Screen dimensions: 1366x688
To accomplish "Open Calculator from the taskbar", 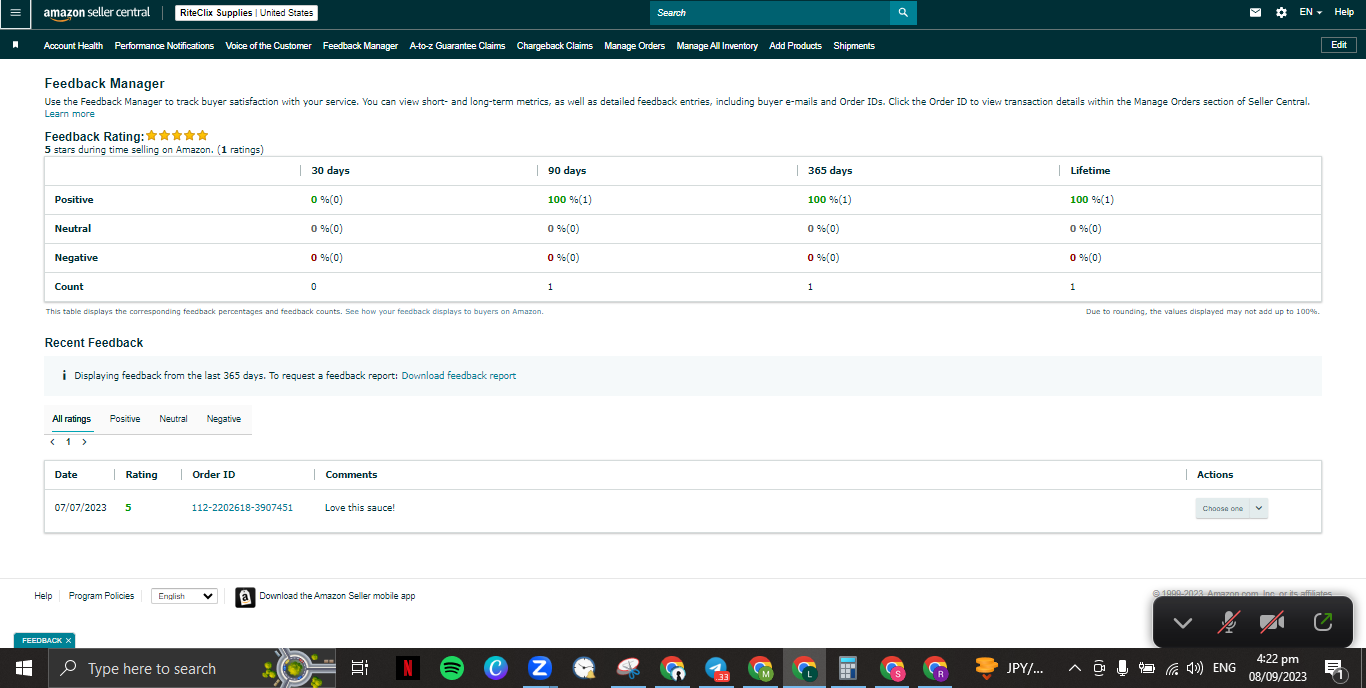I will click(848, 668).
